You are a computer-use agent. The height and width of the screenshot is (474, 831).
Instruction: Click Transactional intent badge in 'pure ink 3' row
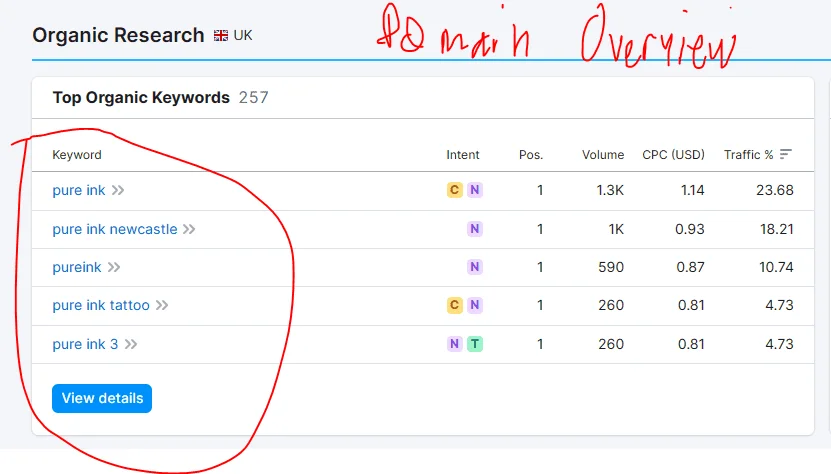click(475, 344)
